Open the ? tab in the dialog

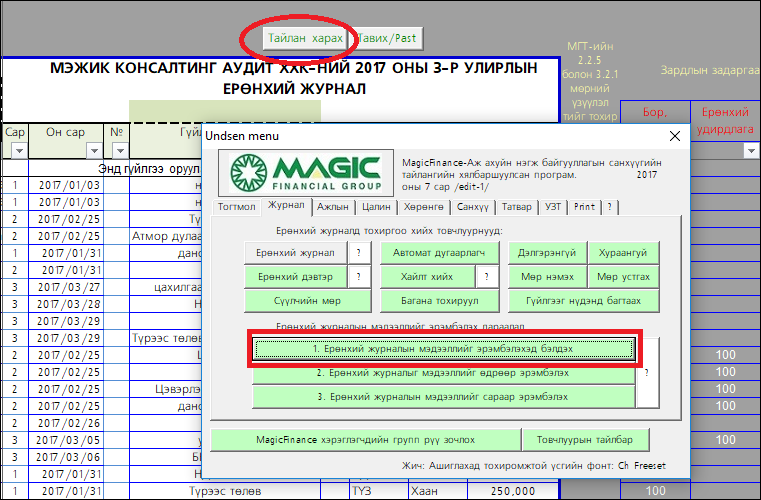click(610, 207)
